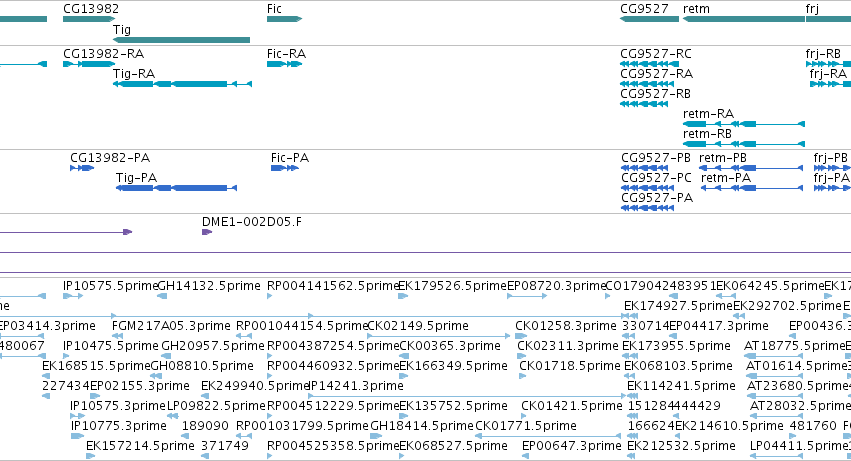This screenshot has width=851, height=461.
Task: Click EST CK00365.3prime
Action: point(450,346)
